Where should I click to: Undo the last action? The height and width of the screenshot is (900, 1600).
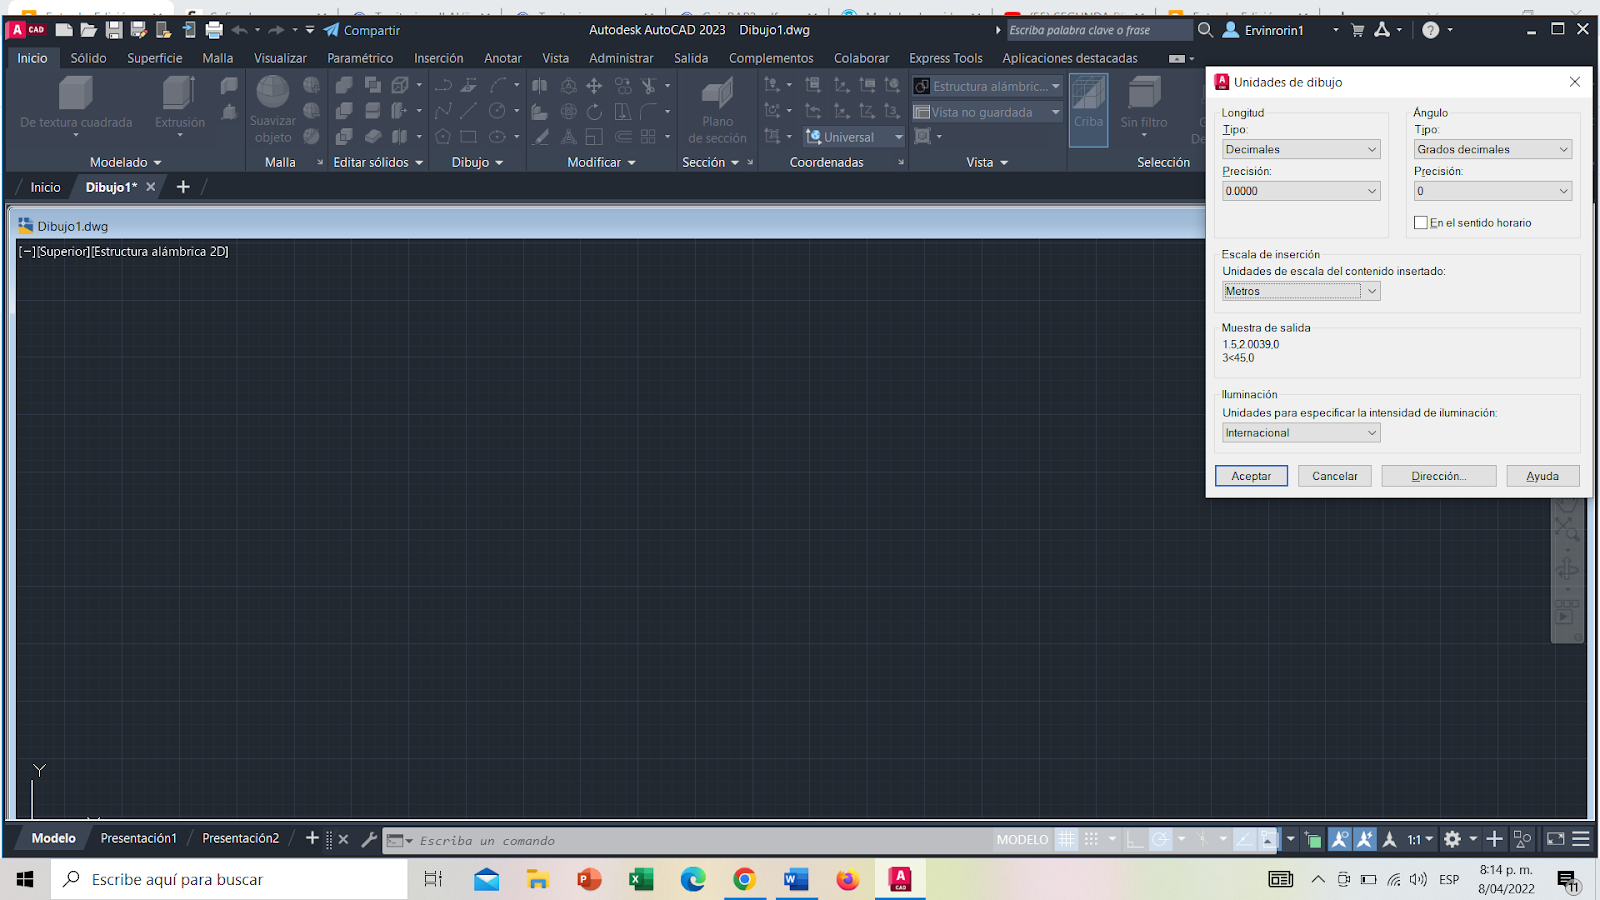239,30
